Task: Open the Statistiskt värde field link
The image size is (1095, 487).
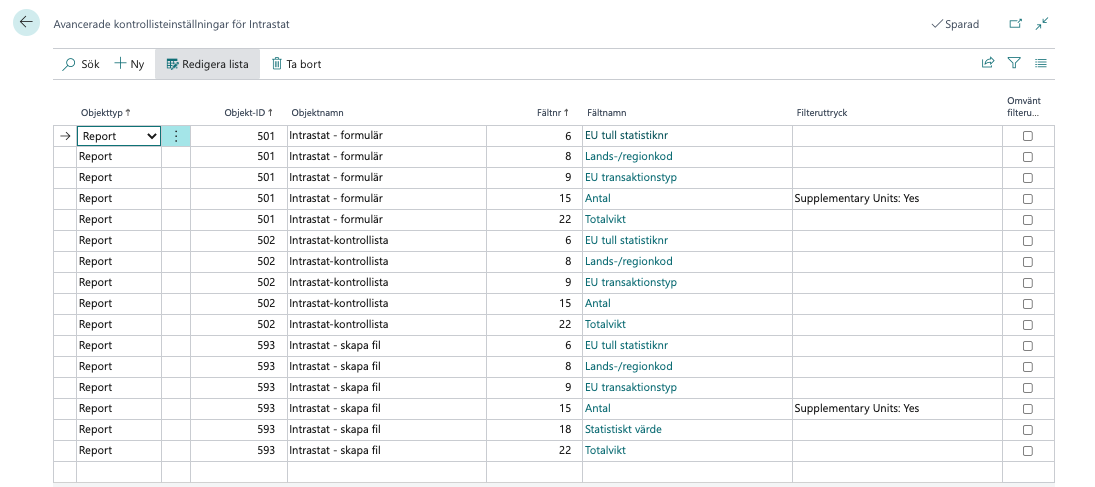Action: [x=623, y=429]
